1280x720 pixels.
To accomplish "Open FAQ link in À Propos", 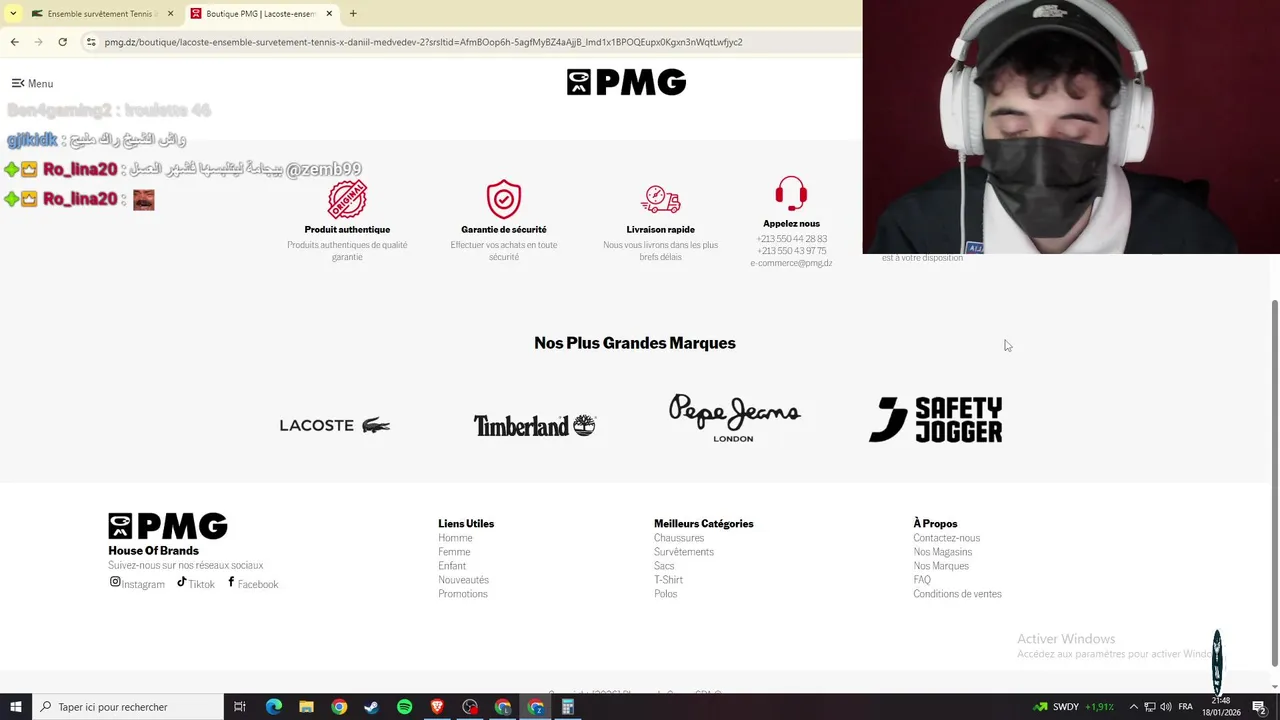I will click(x=922, y=580).
